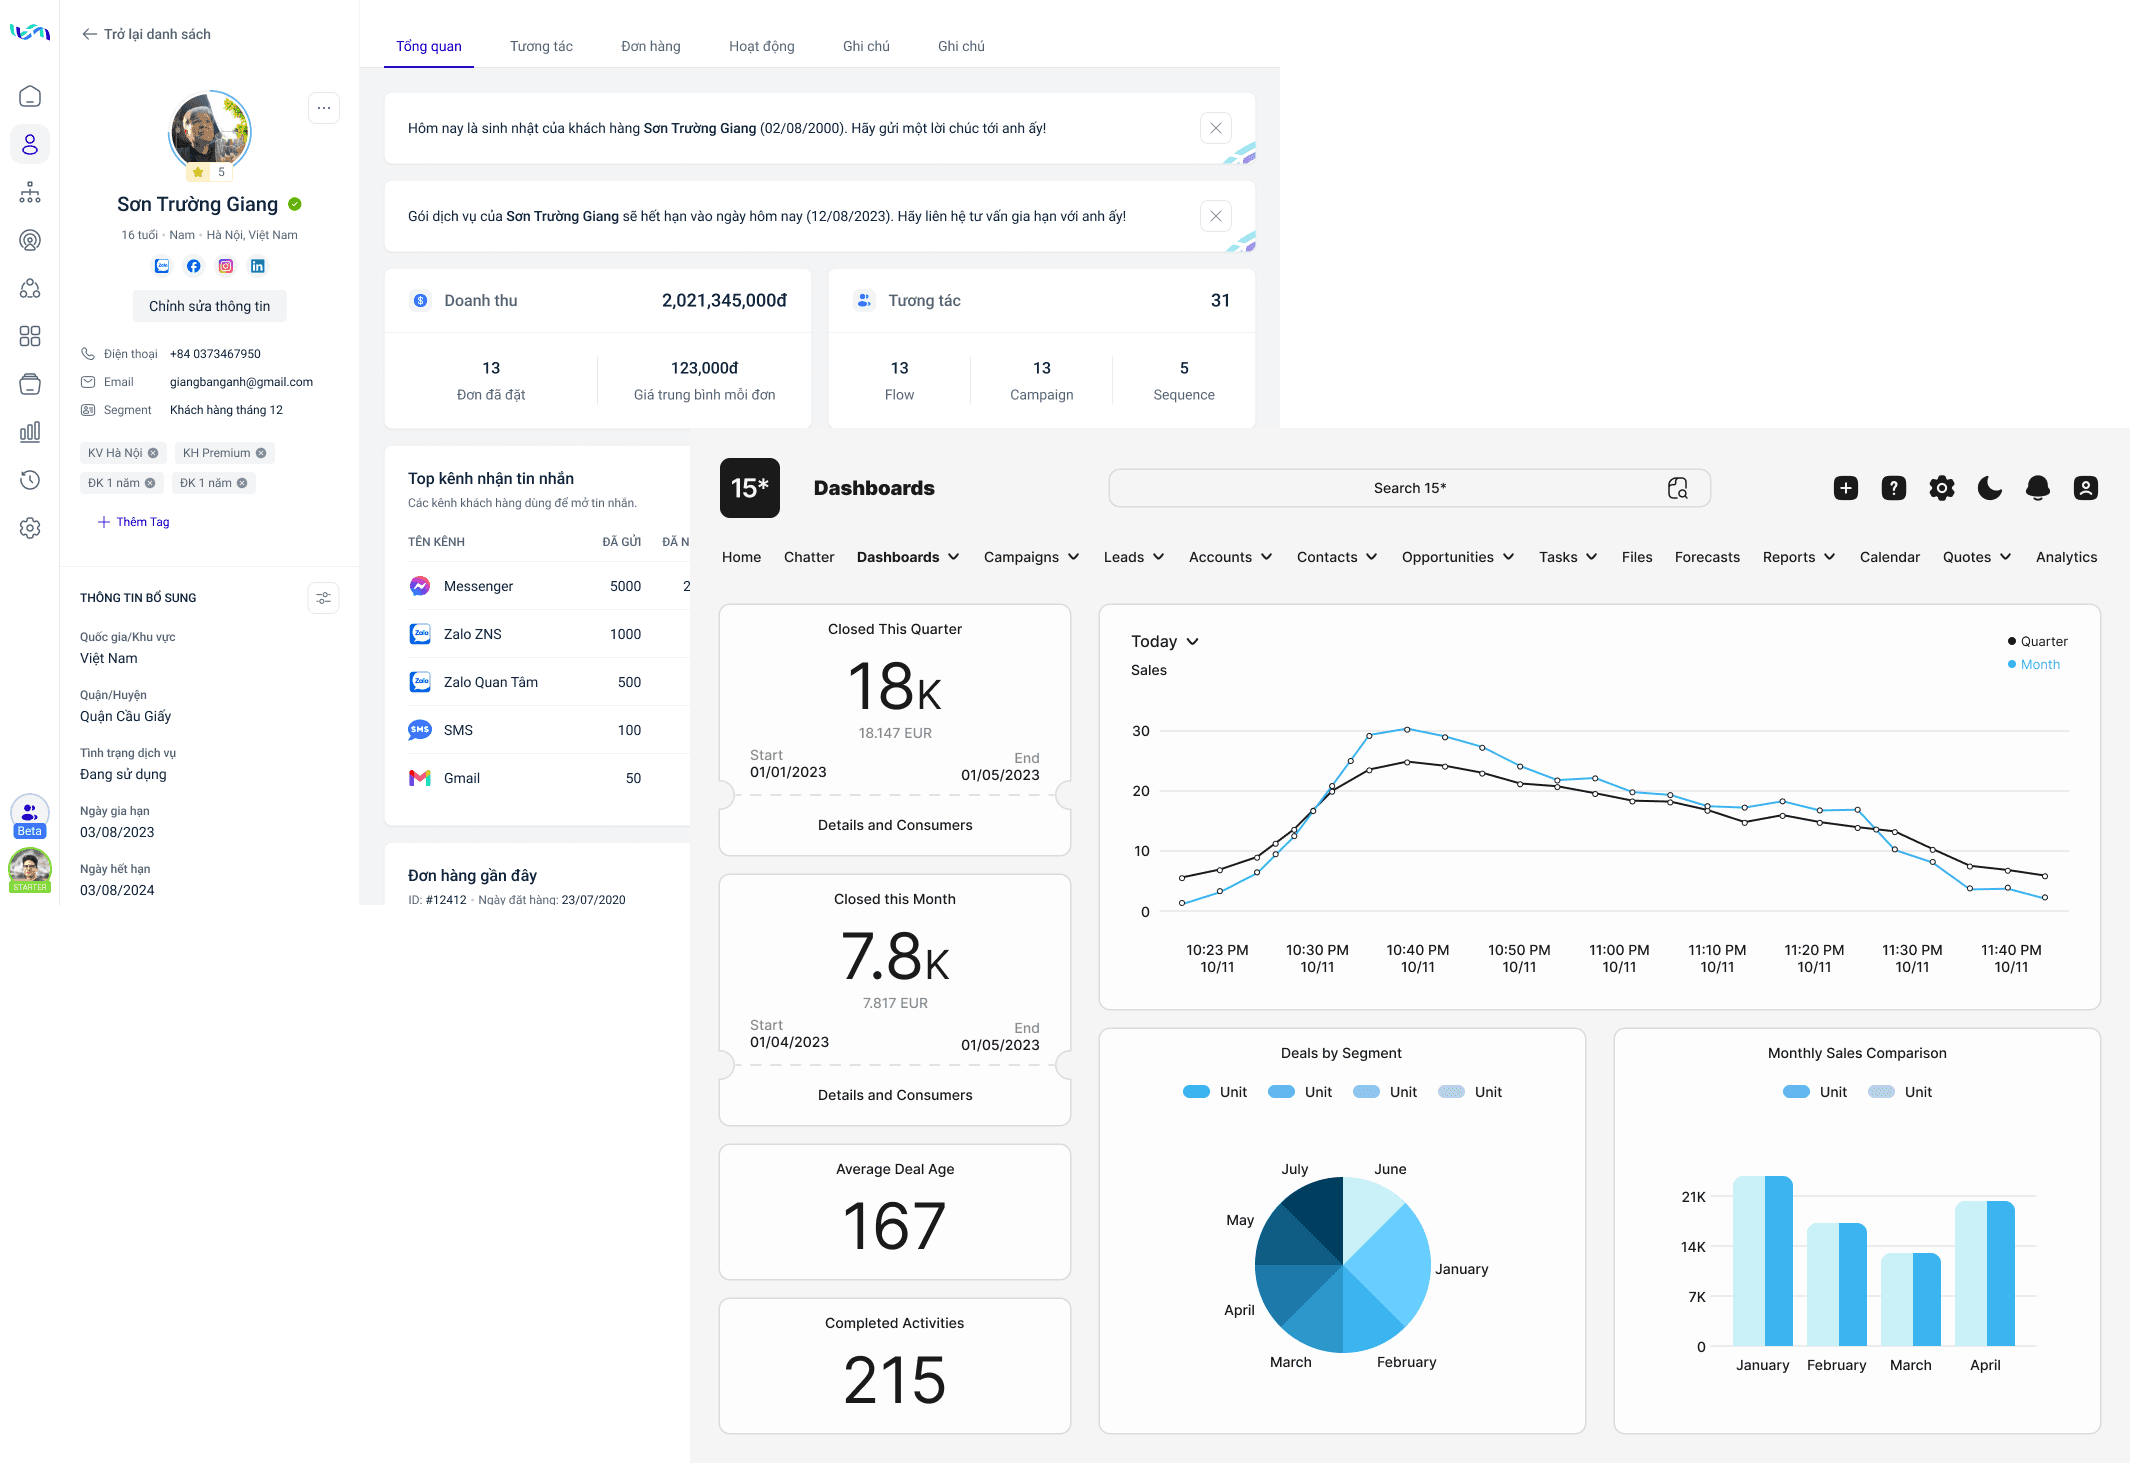Open notifications via the bell icon
The height and width of the screenshot is (1463, 2130).
point(2037,488)
